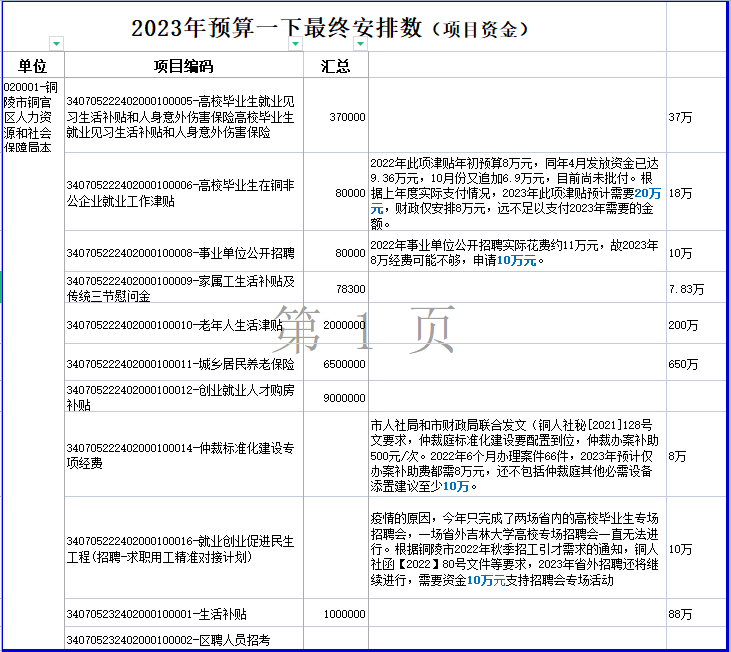Select the 仲裁标准化建设专项经费 project cell

pyautogui.click(x=183, y=456)
